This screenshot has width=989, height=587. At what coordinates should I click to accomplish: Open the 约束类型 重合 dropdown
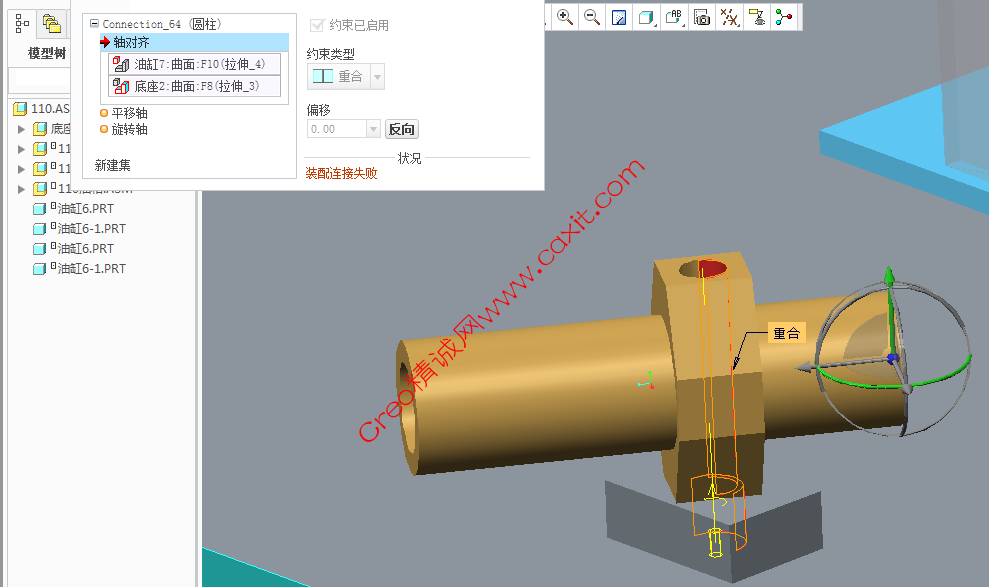[377, 77]
